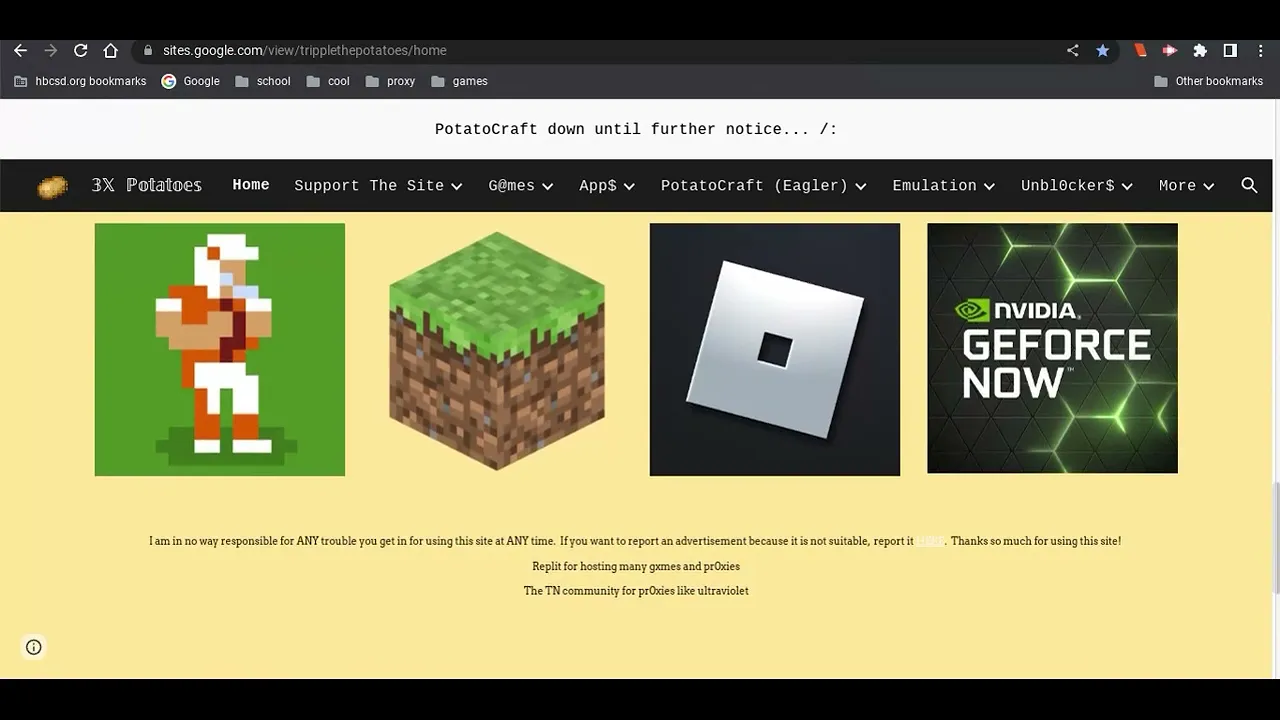Open the NVIDIA GeForce Now tile
The image size is (1280, 720).
point(1052,348)
